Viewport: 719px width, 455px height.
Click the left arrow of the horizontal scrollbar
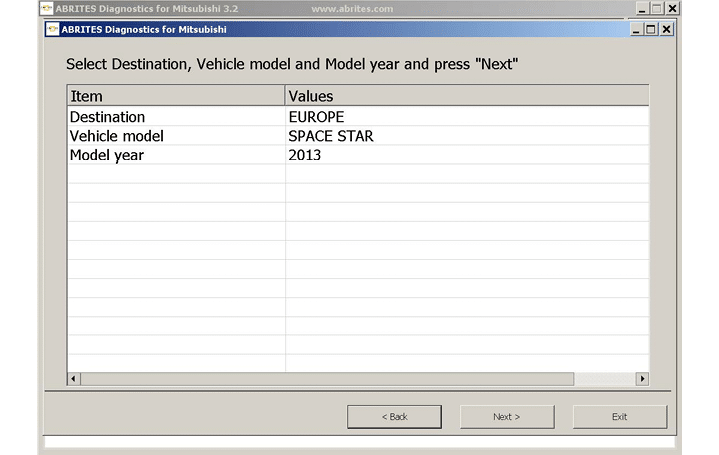pos(73,379)
